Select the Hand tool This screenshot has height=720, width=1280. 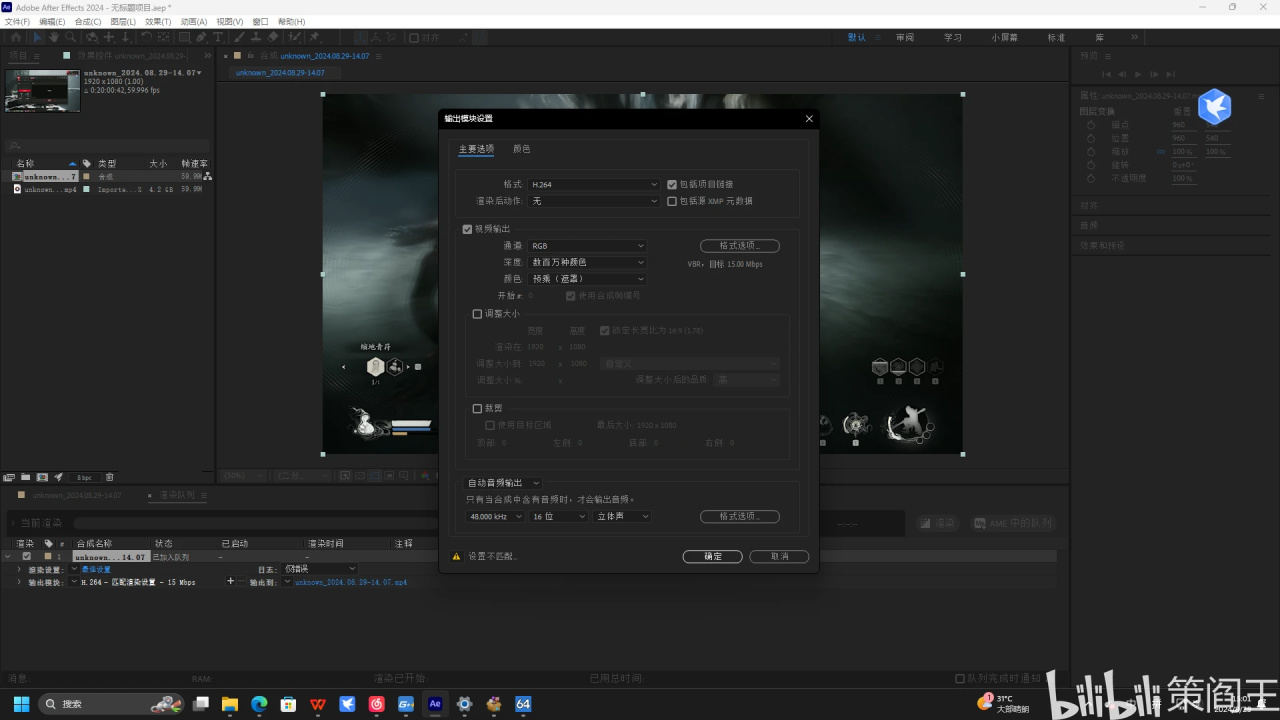(54, 37)
